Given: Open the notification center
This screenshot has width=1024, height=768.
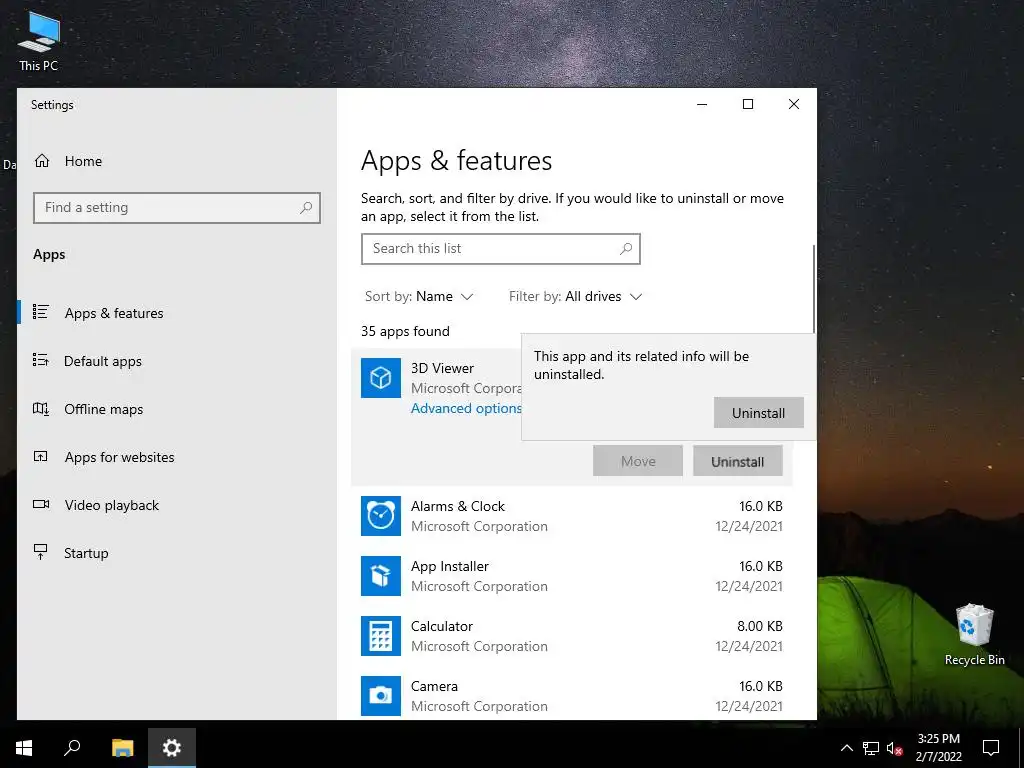Looking at the screenshot, I should [991, 748].
